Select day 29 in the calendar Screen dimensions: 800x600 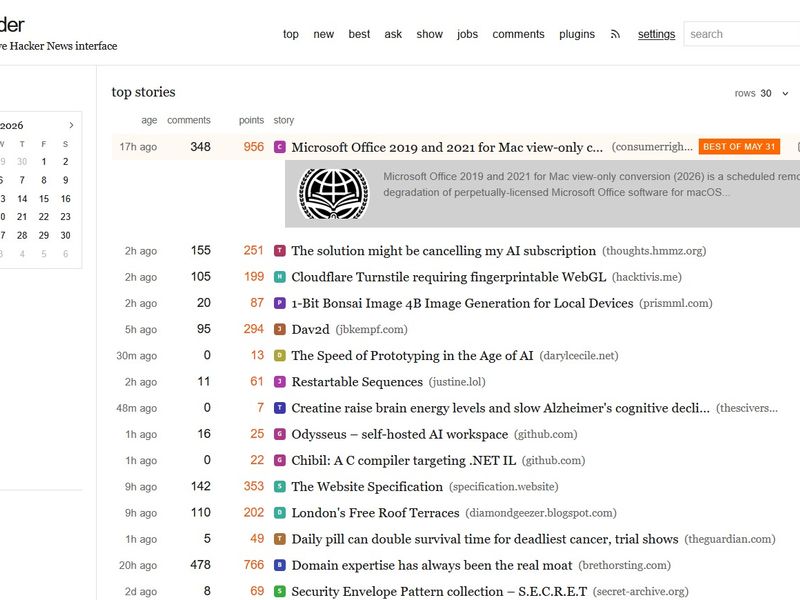[44, 235]
